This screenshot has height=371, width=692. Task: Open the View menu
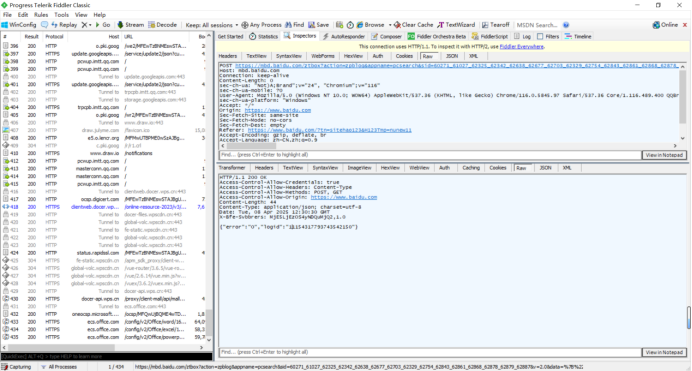pos(81,15)
